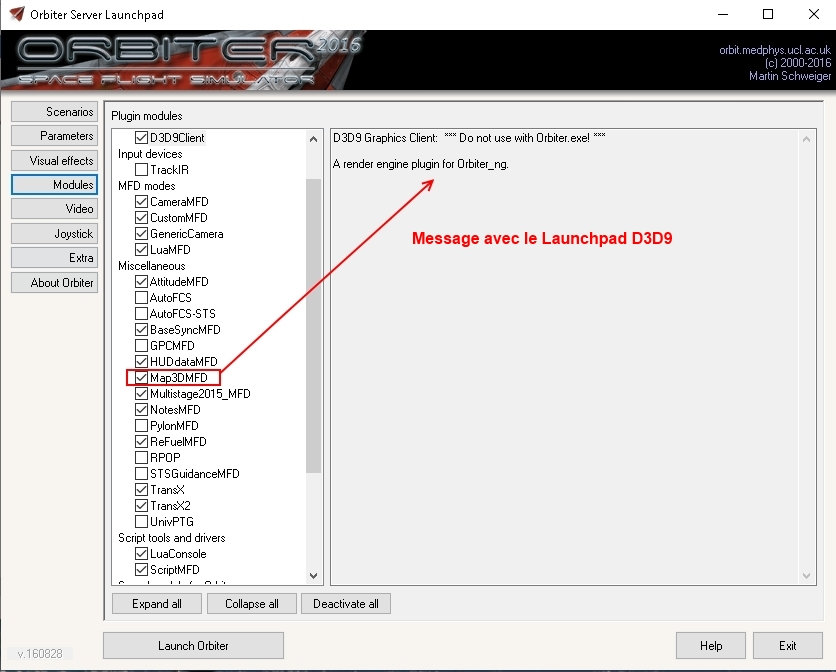Uncheck HUDdataMFD module
Screen dimensions: 836x672
click(x=141, y=362)
